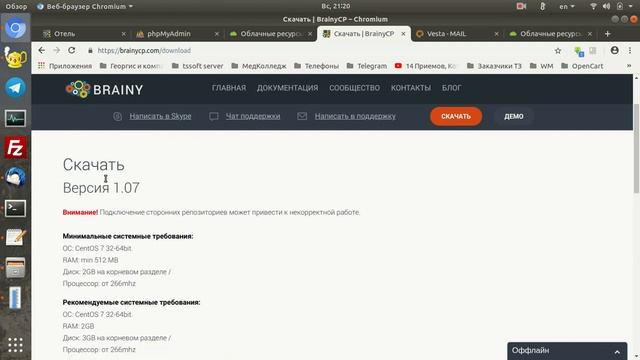Expand the Оффлайн chat widget
Viewport: 640px width, 360px height.
click(x=567, y=351)
